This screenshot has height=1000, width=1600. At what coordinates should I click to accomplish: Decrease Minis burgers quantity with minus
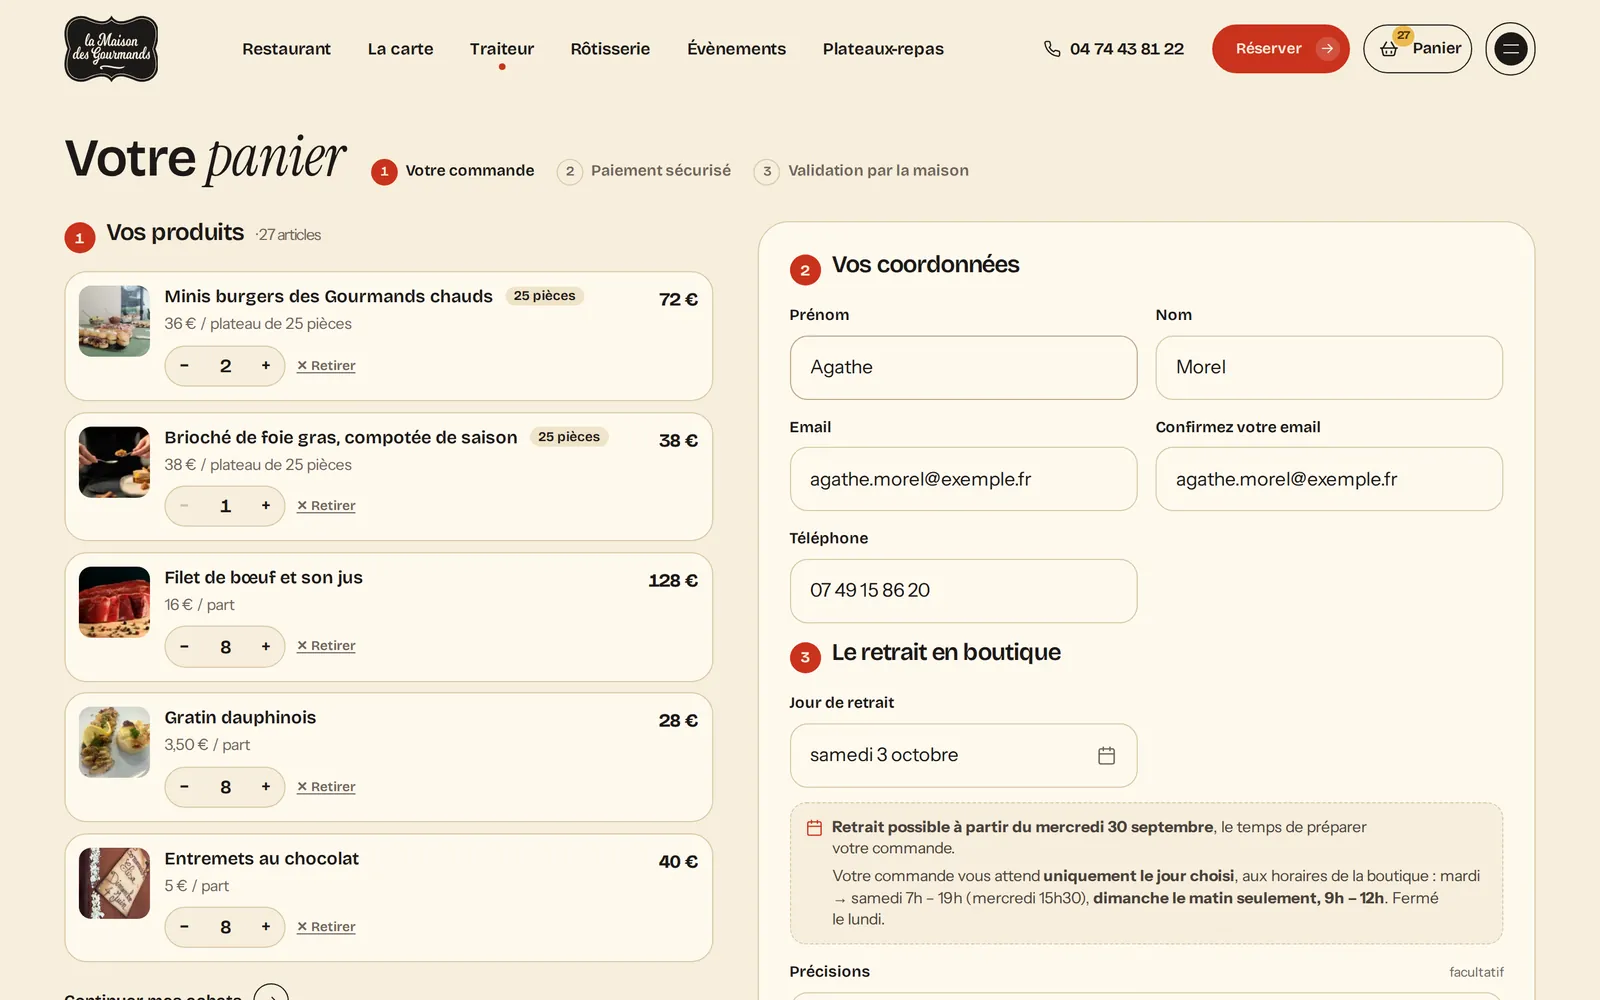tap(184, 366)
